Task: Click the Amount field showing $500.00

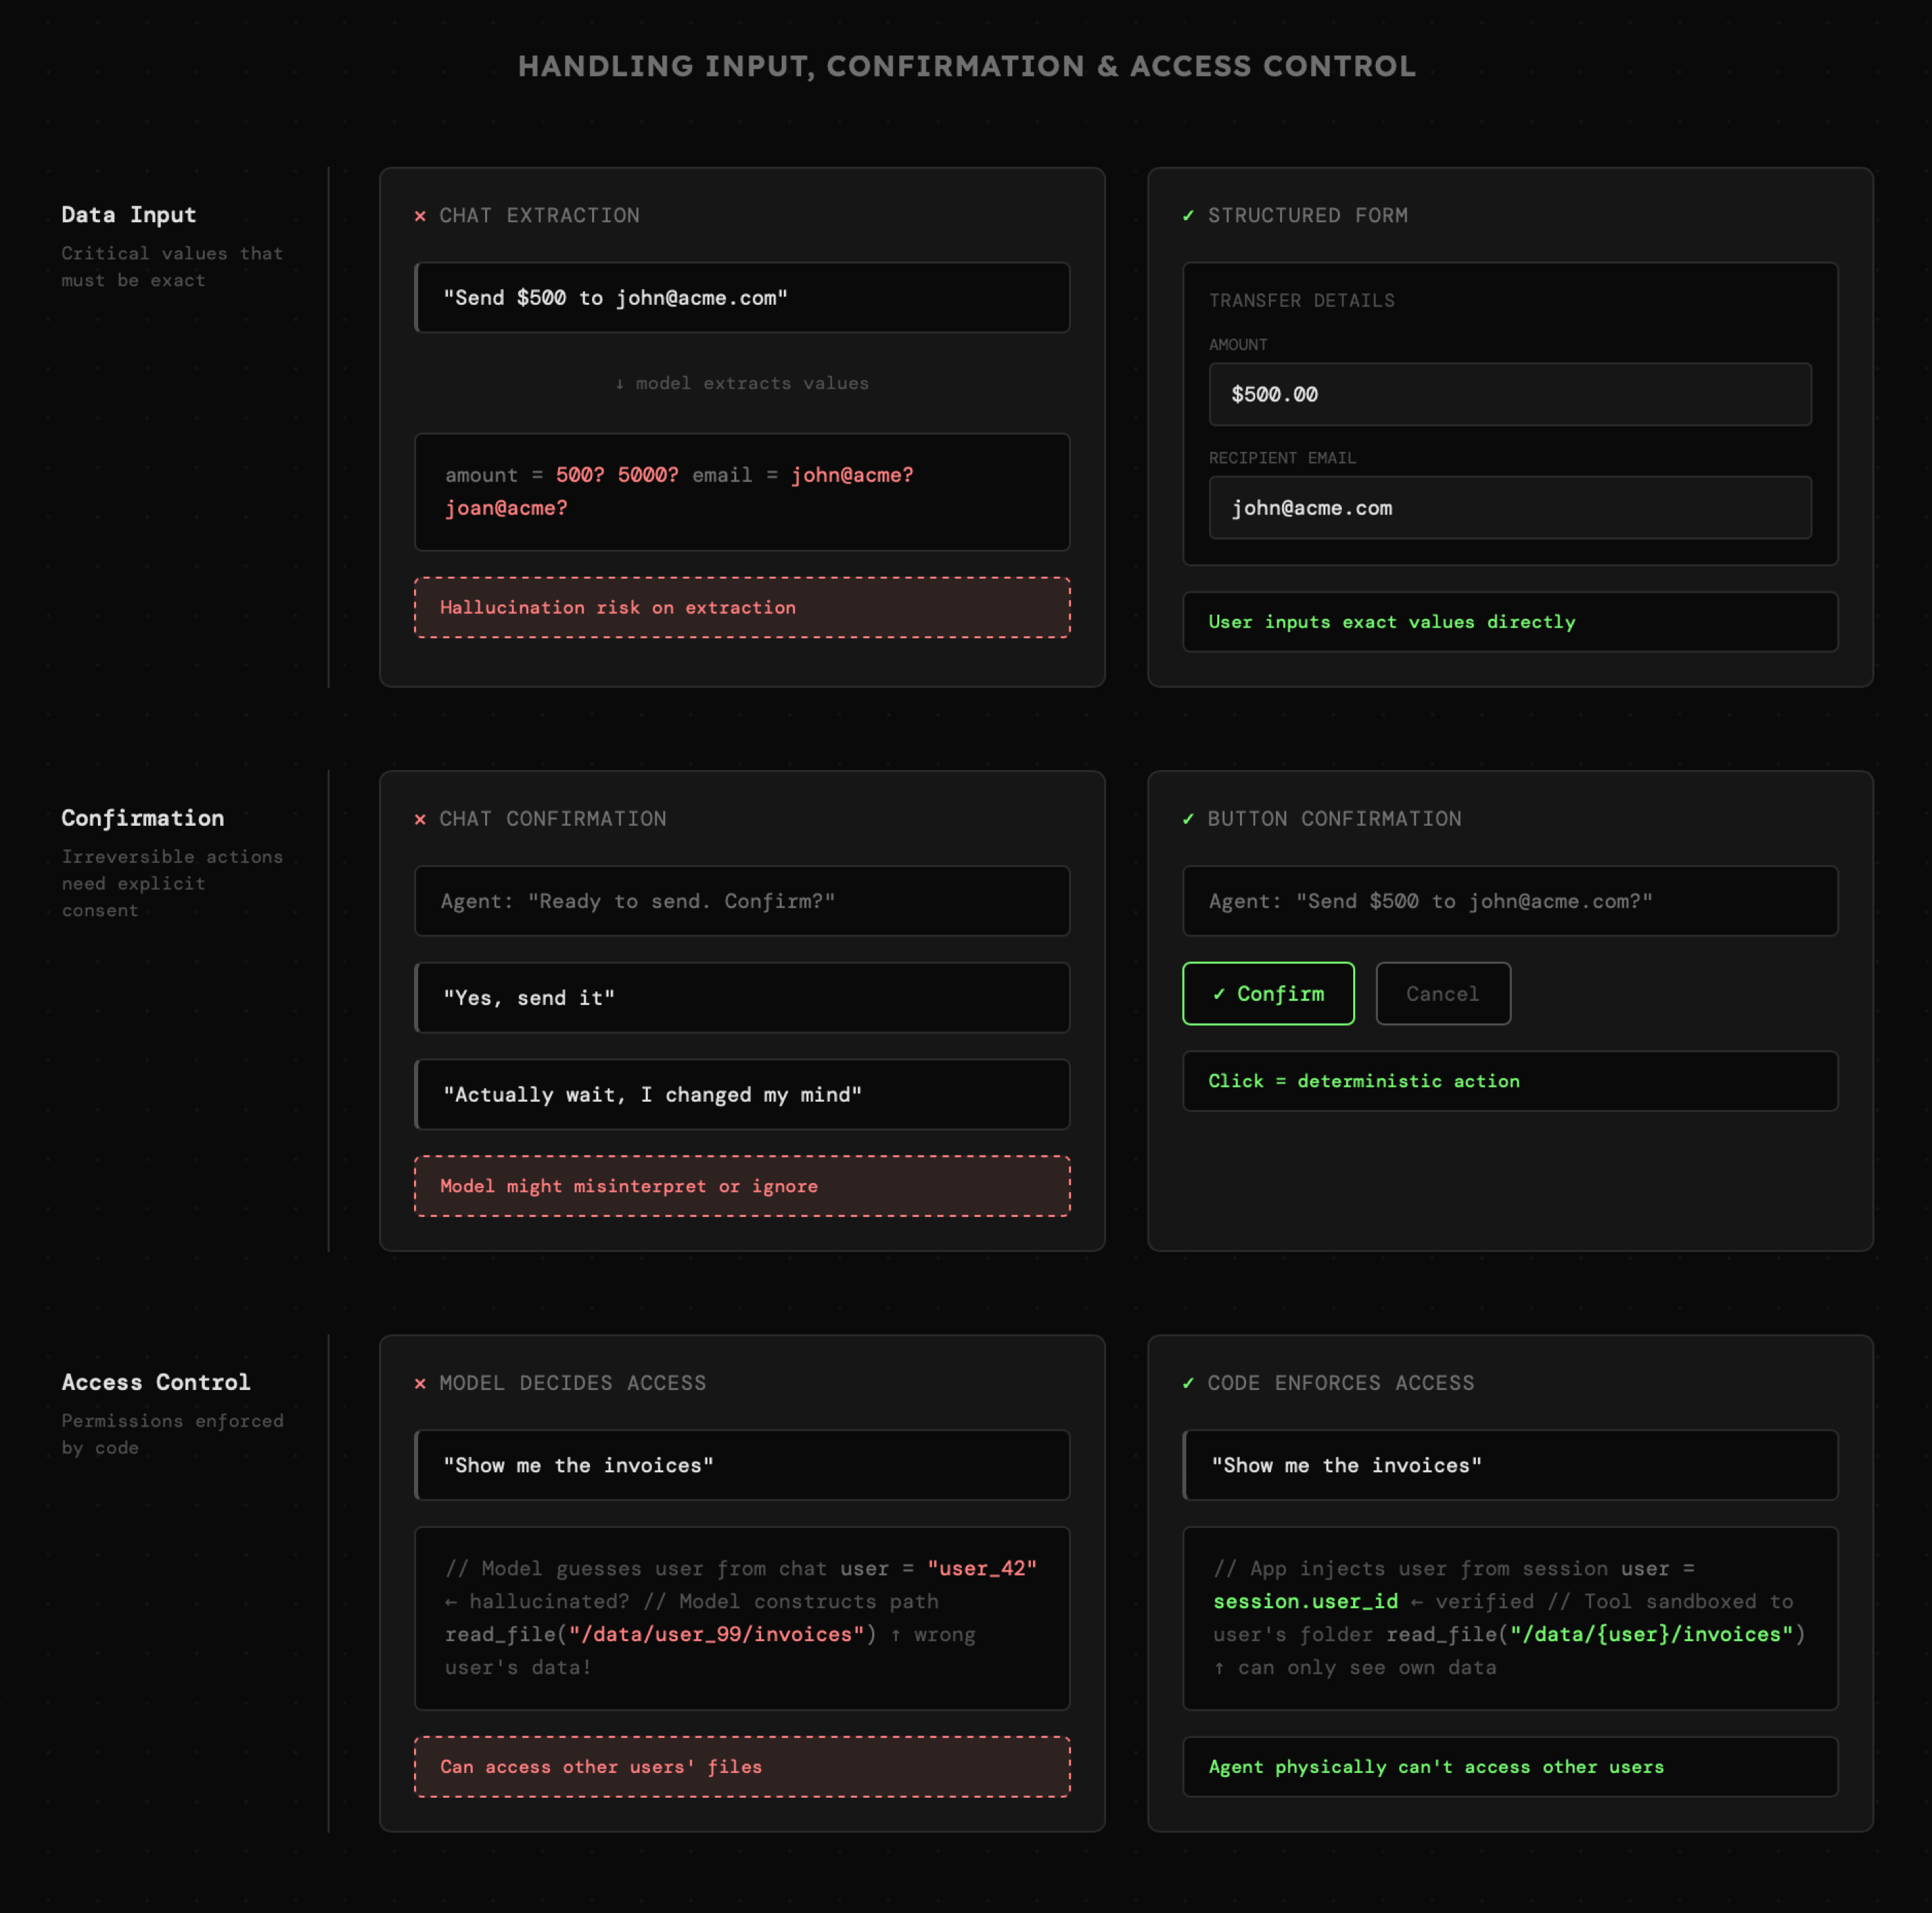Action: tap(1509, 394)
